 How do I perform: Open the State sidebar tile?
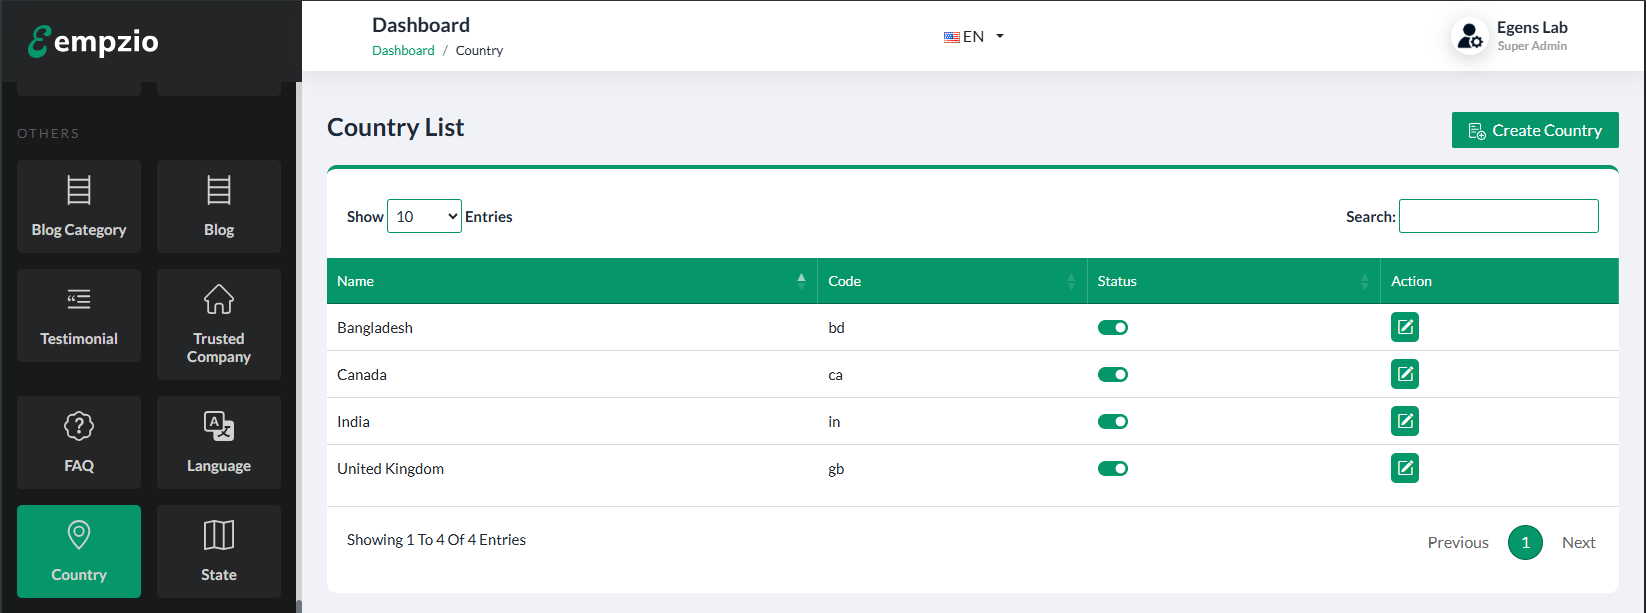pos(219,551)
